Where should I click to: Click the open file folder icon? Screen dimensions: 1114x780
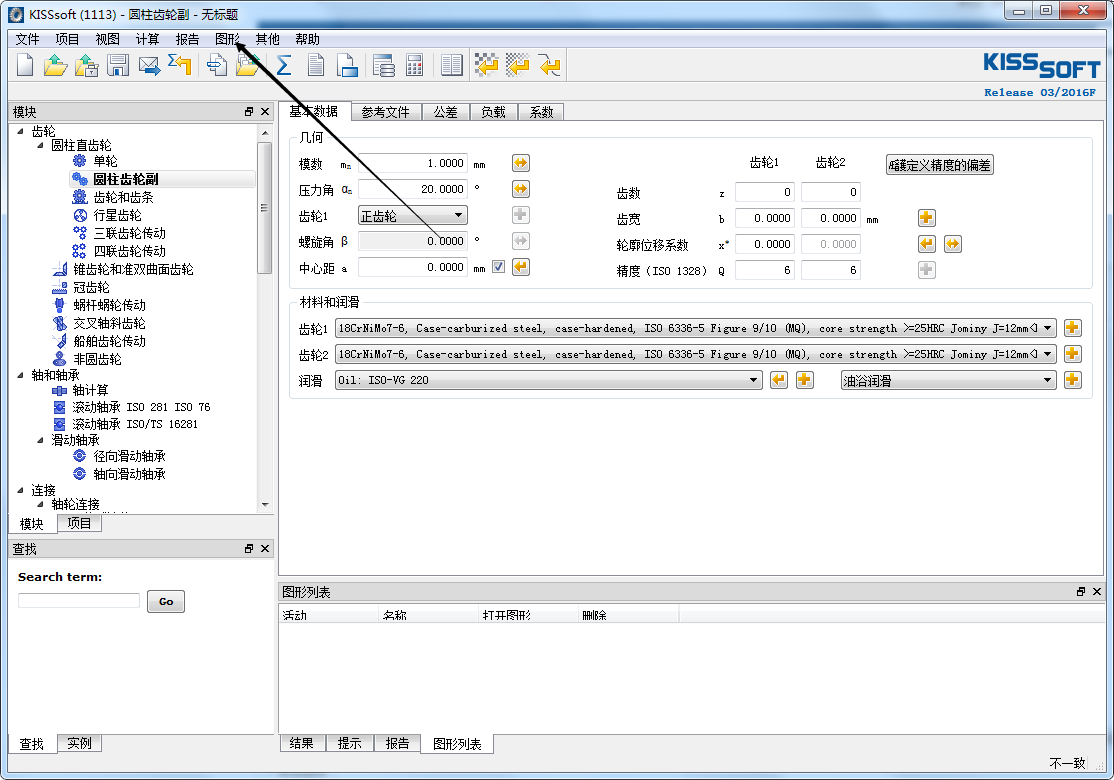(55, 65)
